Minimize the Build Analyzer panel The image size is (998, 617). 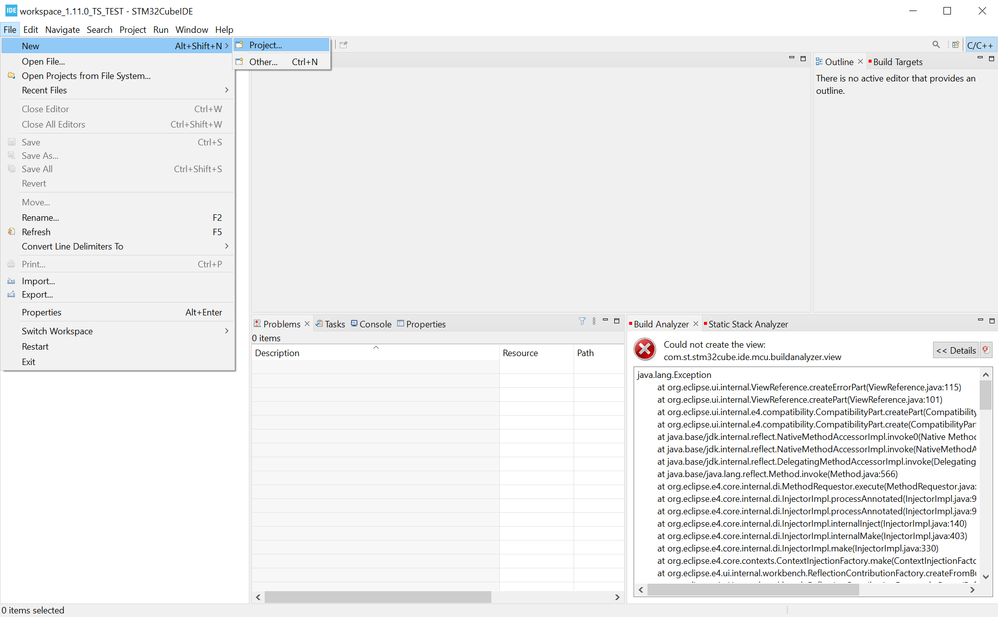[981, 320]
